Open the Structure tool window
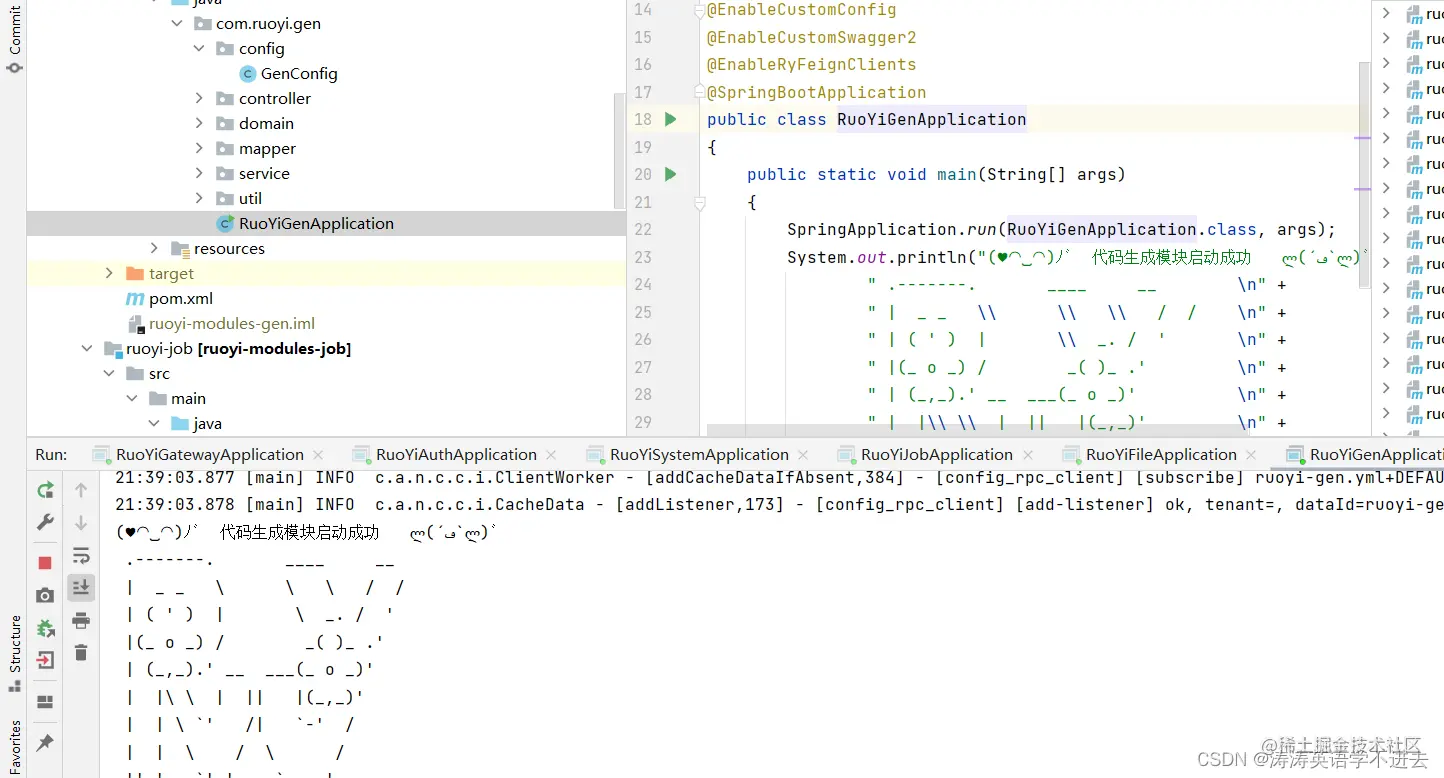The image size is (1444, 778). click(14, 652)
